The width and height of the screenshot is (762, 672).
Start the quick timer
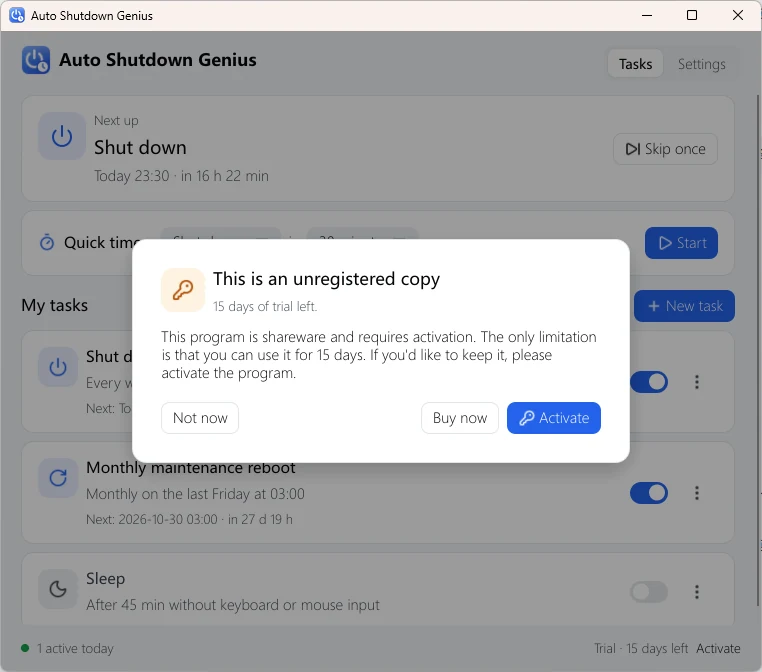[681, 243]
